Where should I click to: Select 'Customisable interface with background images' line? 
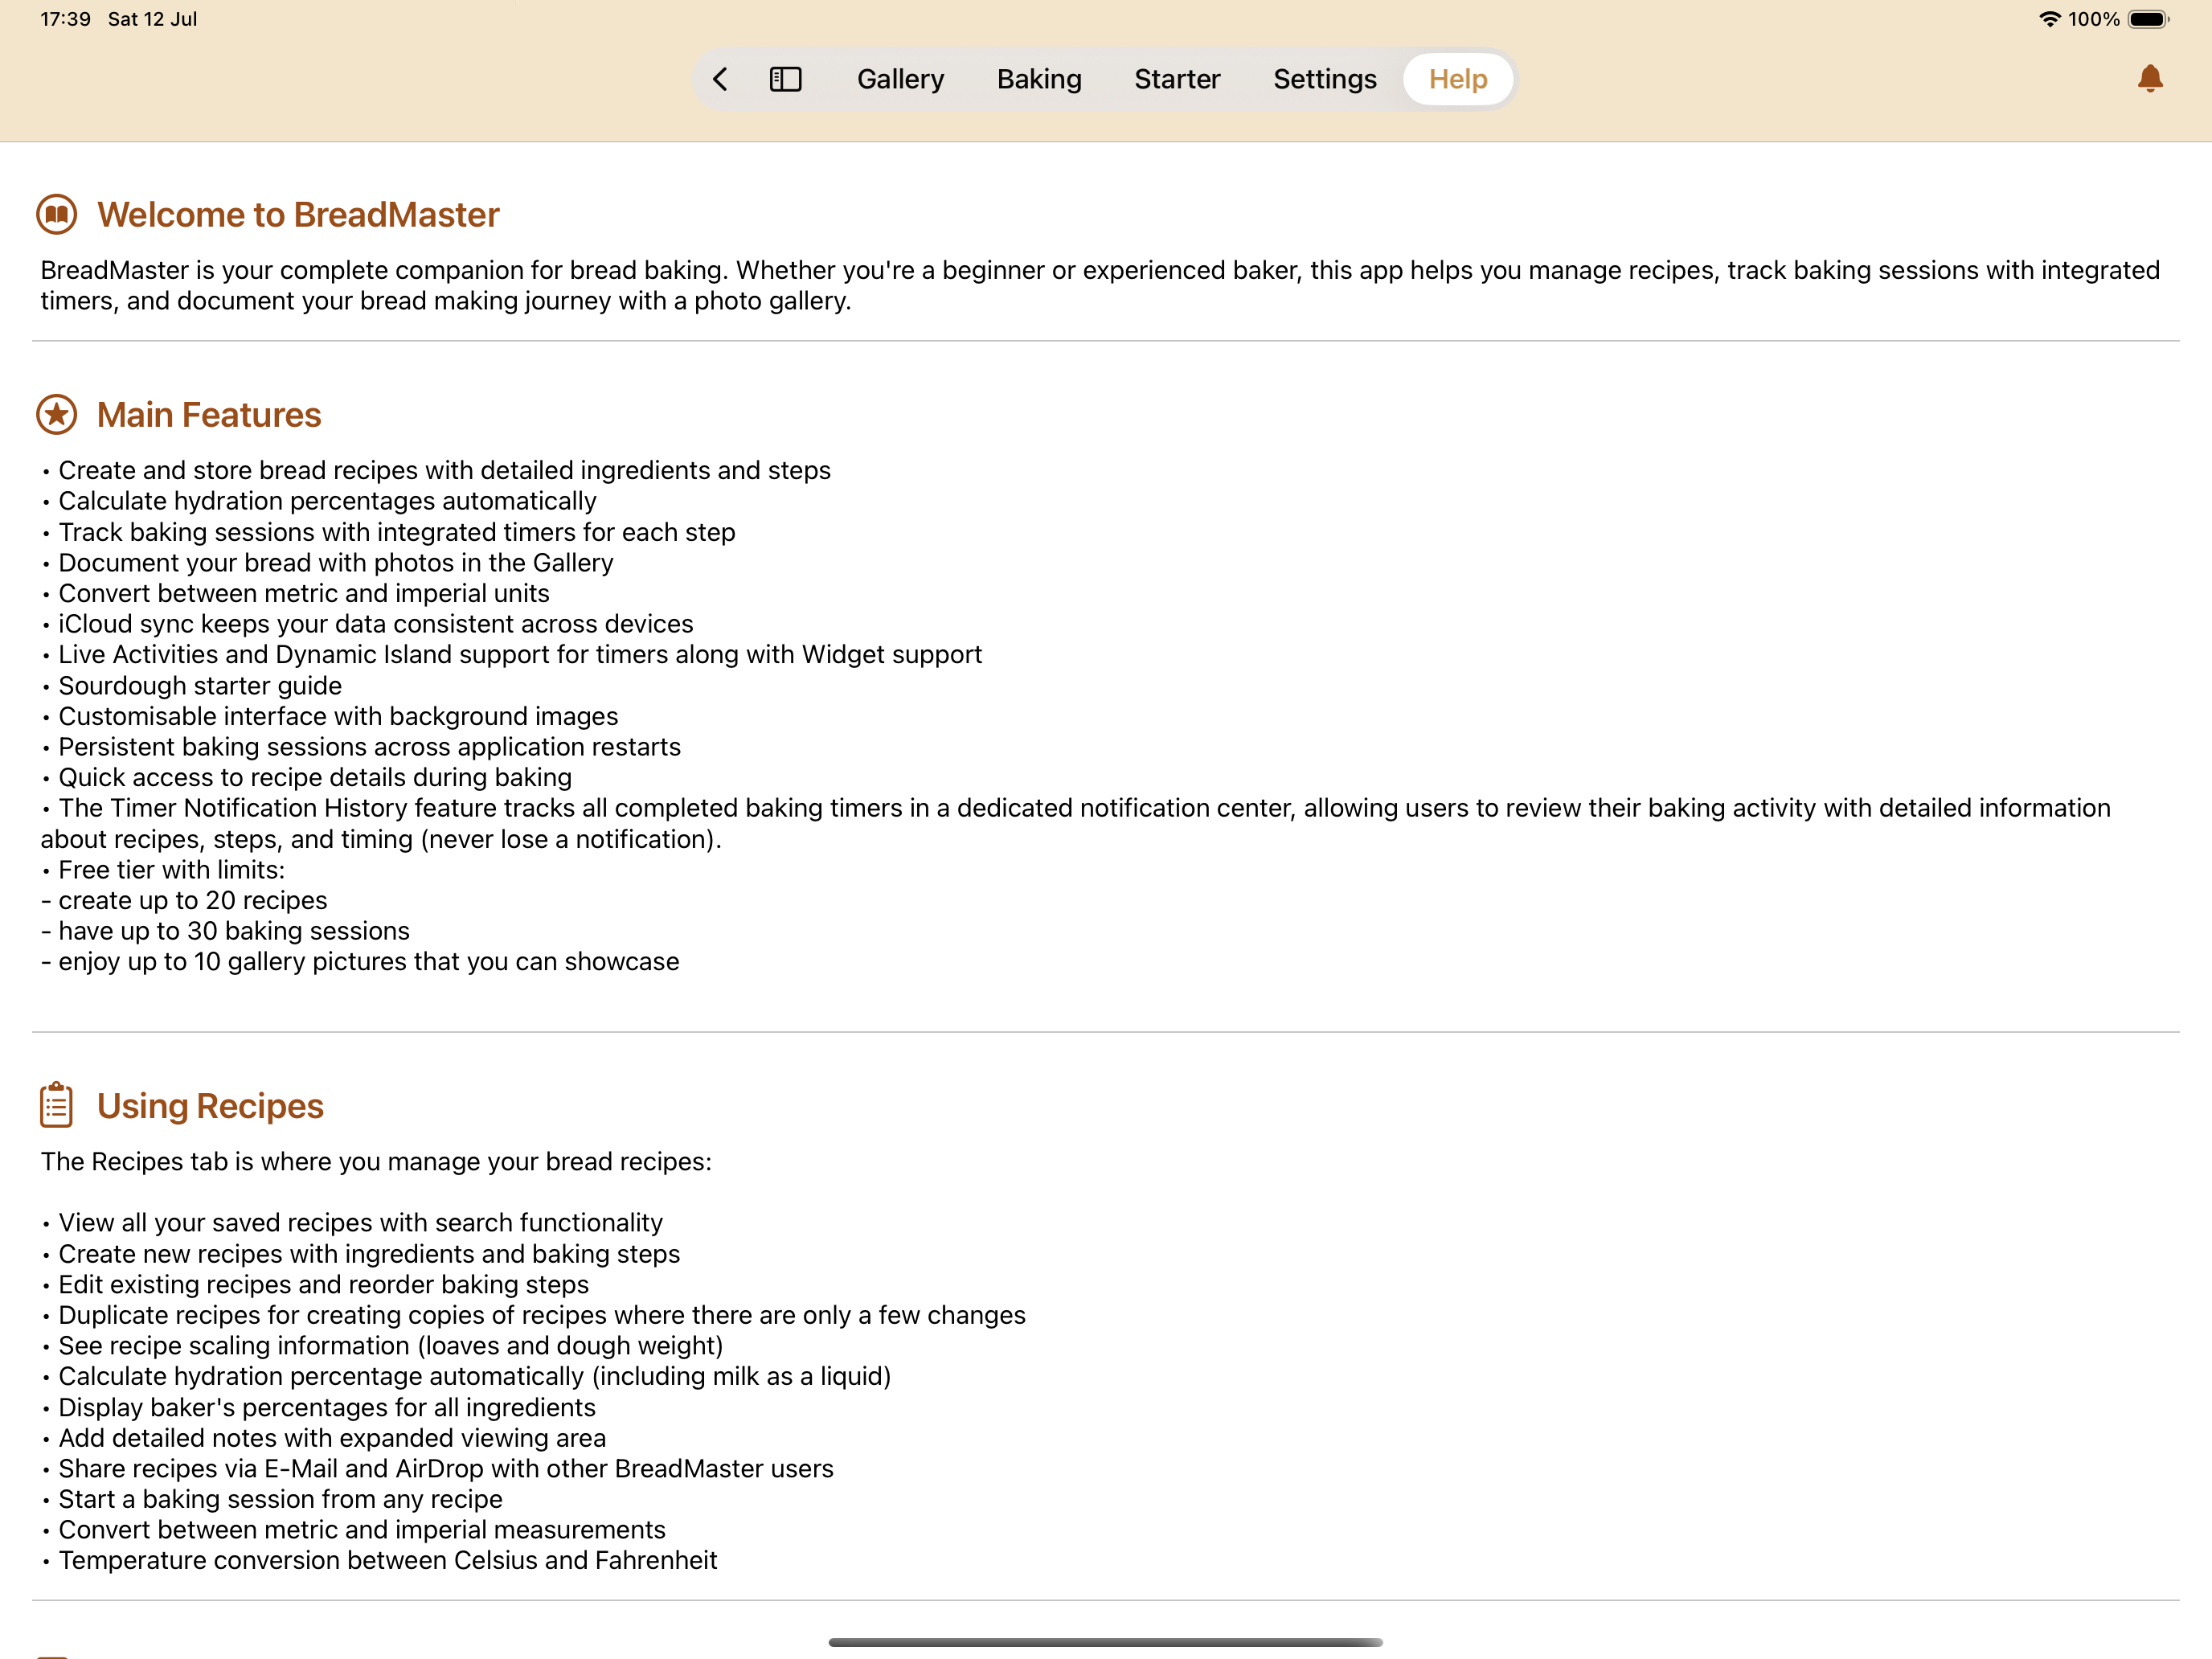coord(330,716)
